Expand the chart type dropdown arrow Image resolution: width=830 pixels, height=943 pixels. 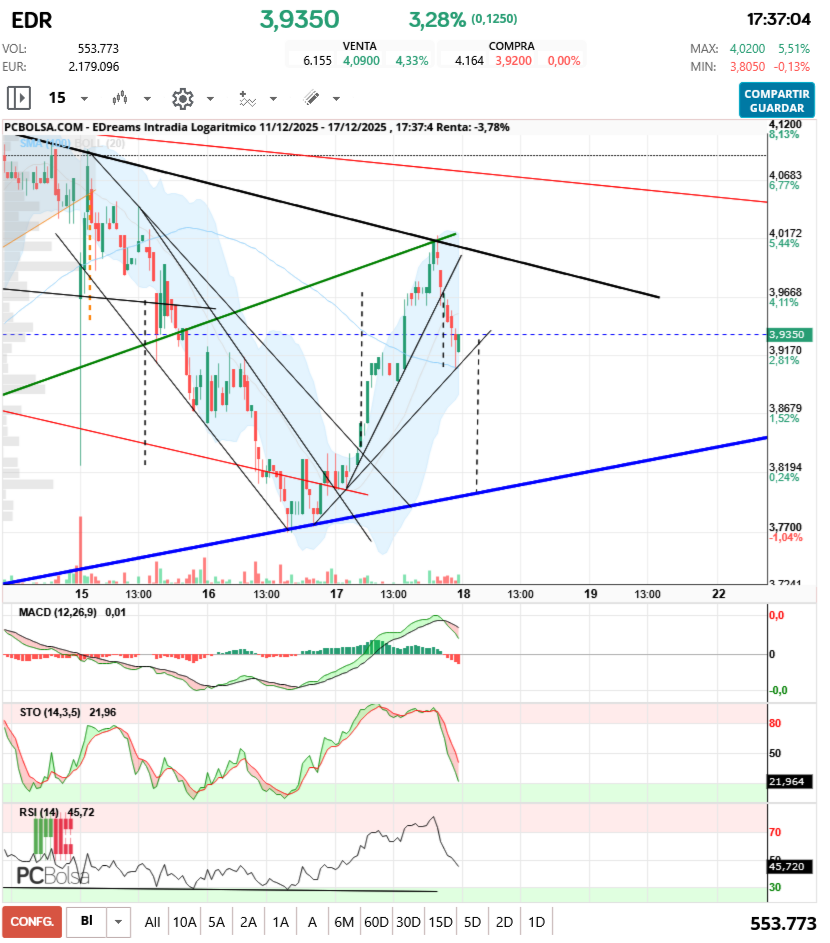click(147, 99)
